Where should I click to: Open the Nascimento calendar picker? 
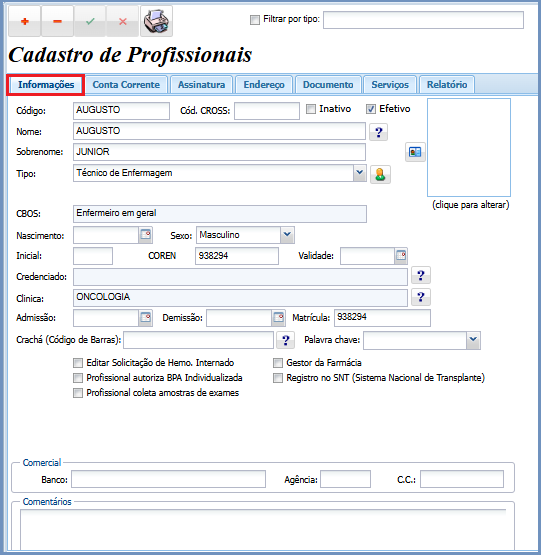(x=146, y=236)
